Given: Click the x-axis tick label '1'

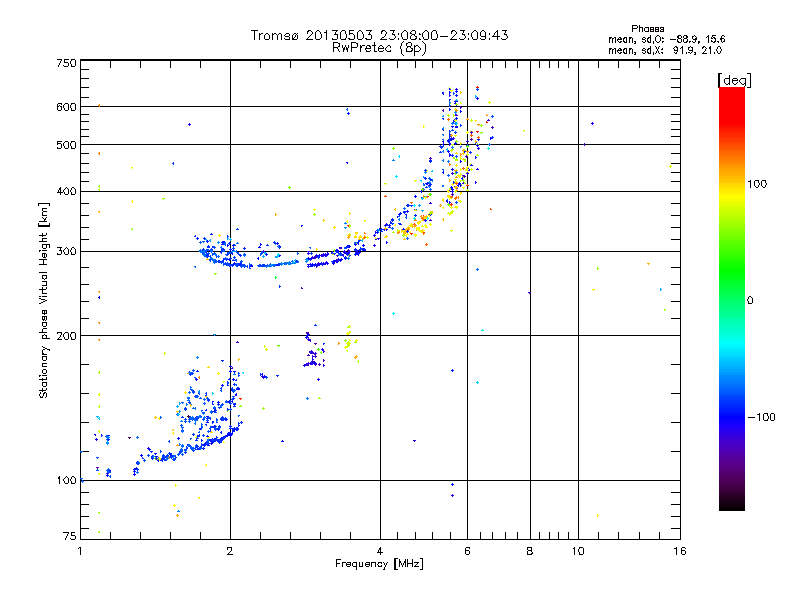Looking at the screenshot, I should 81,551.
